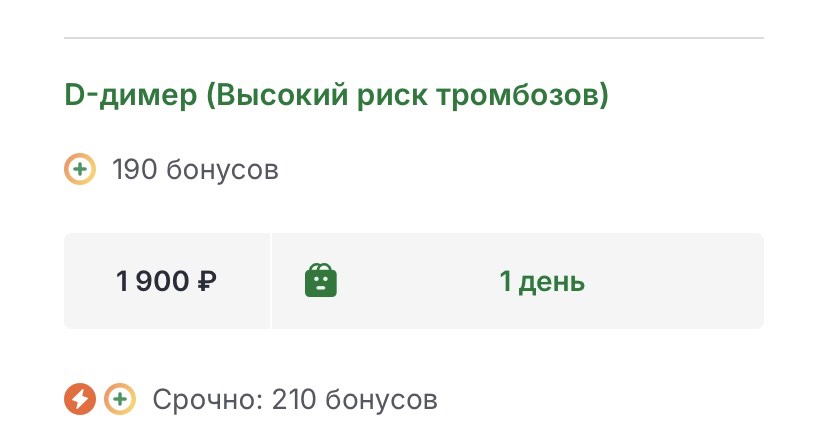This screenshot has height=440, width=828.
Task: Click the 190 бонусов label
Action: click(195, 169)
